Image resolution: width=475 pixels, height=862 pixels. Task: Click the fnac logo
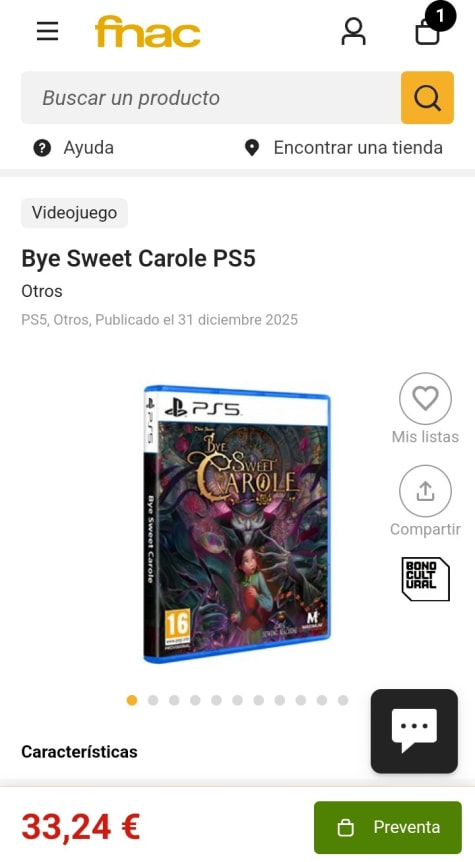(147, 31)
